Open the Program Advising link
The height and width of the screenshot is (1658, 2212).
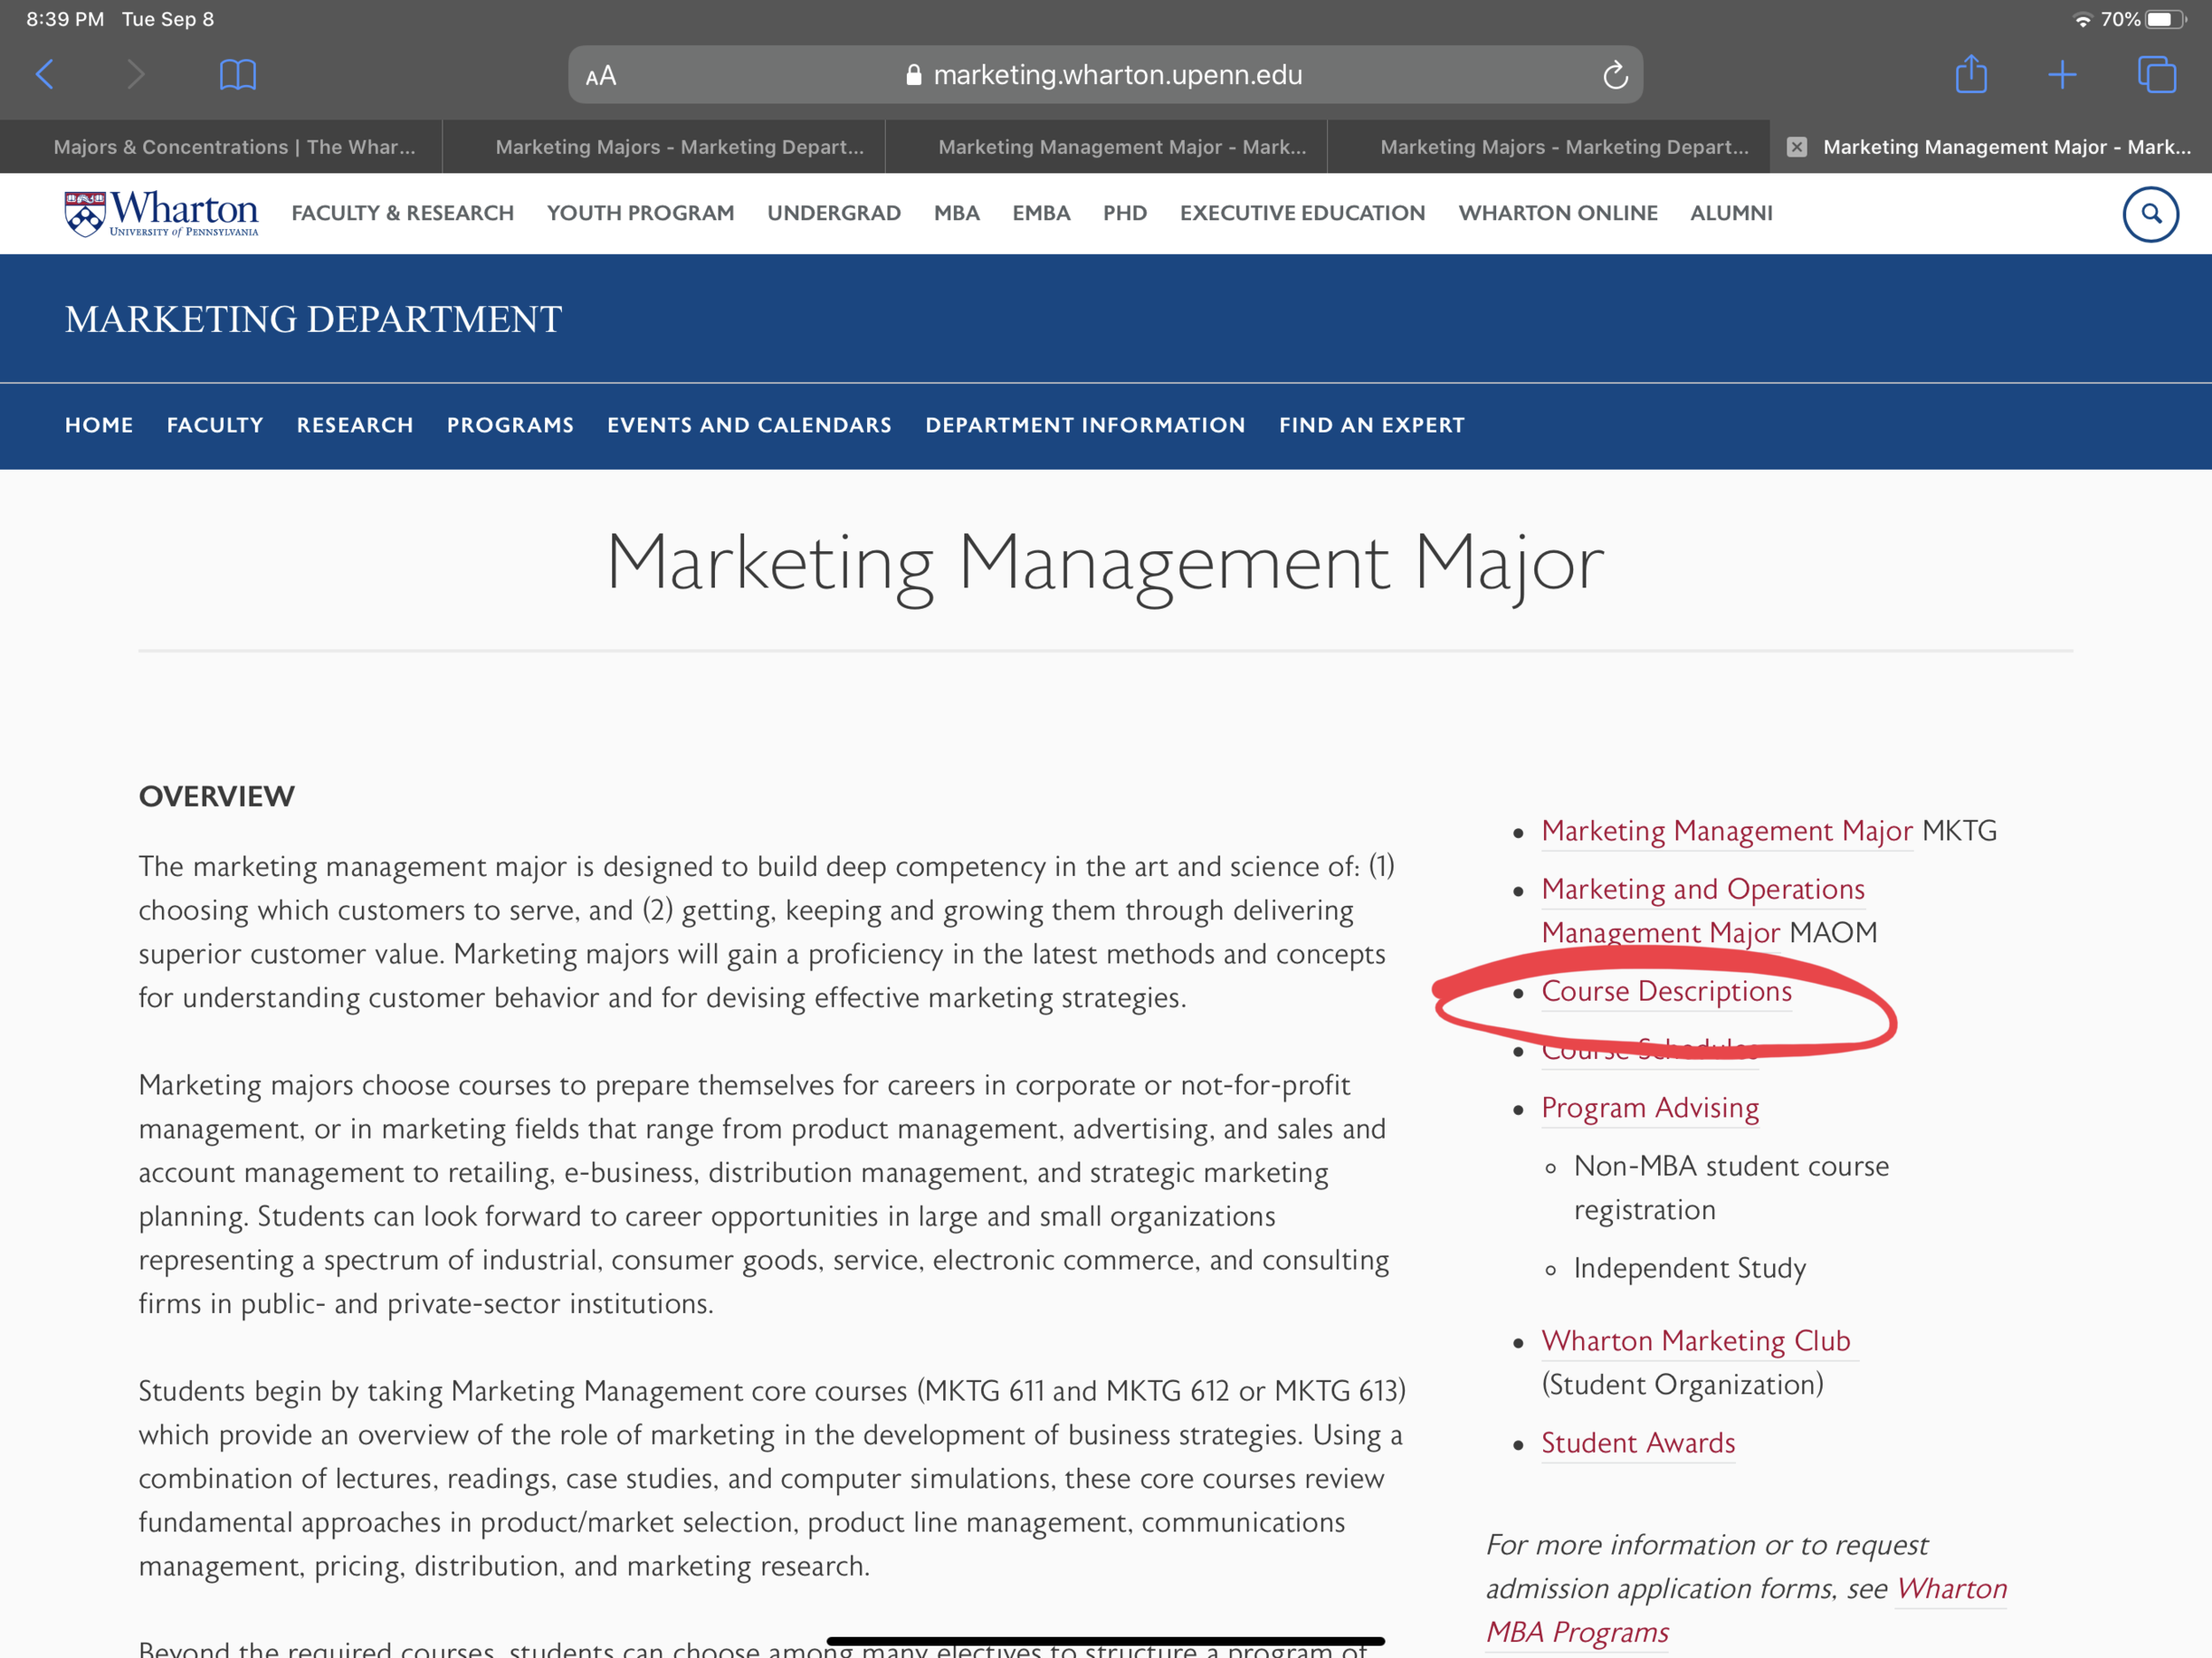[x=1650, y=1108]
